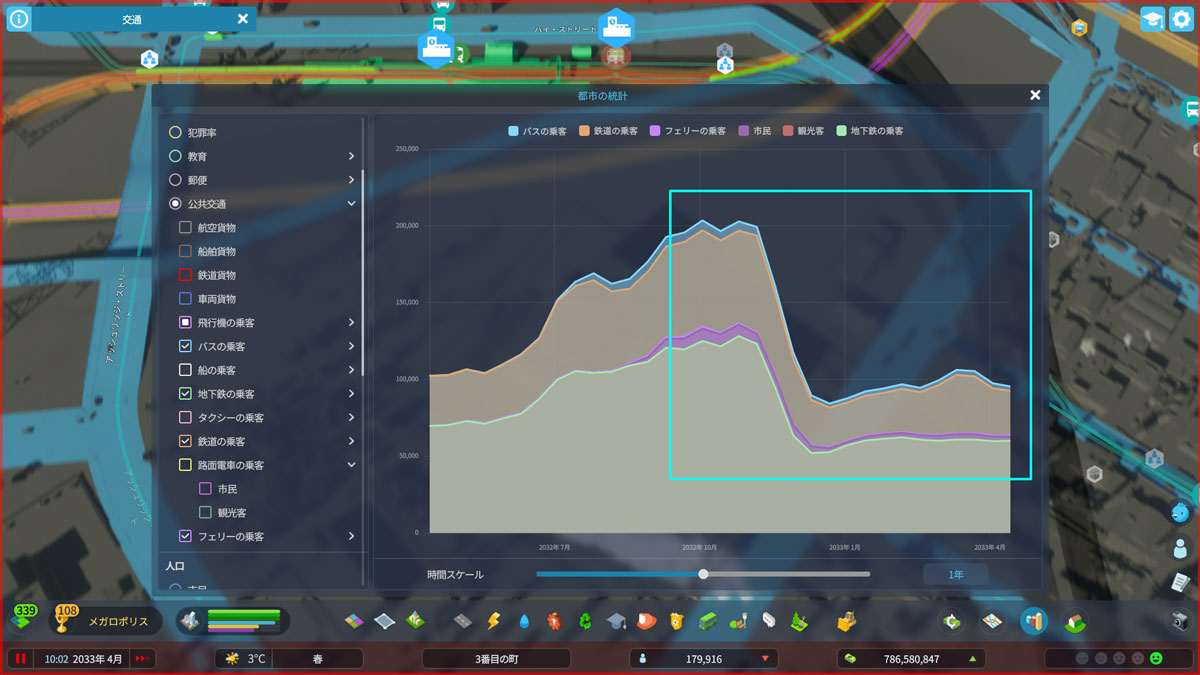This screenshot has height=675, width=1200.
Task: Select the Roads build tool
Action: click(x=462, y=621)
